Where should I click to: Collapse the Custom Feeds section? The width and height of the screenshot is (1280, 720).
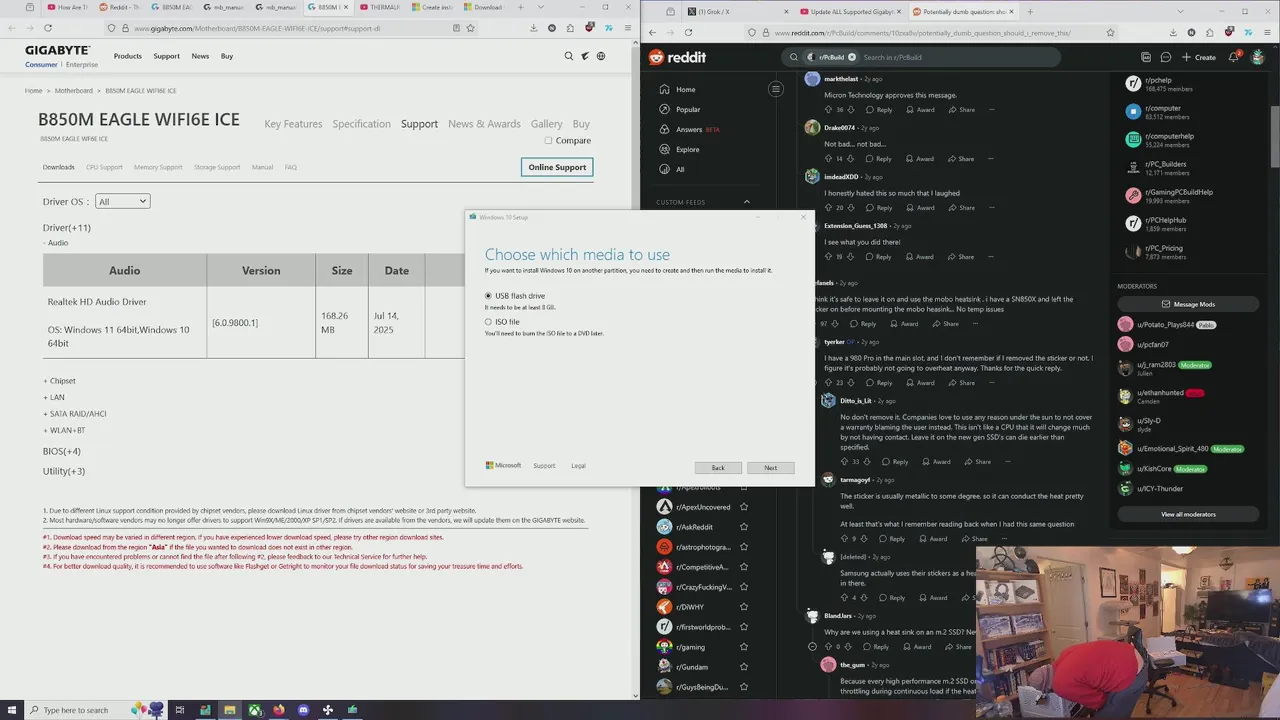[746, 202]
